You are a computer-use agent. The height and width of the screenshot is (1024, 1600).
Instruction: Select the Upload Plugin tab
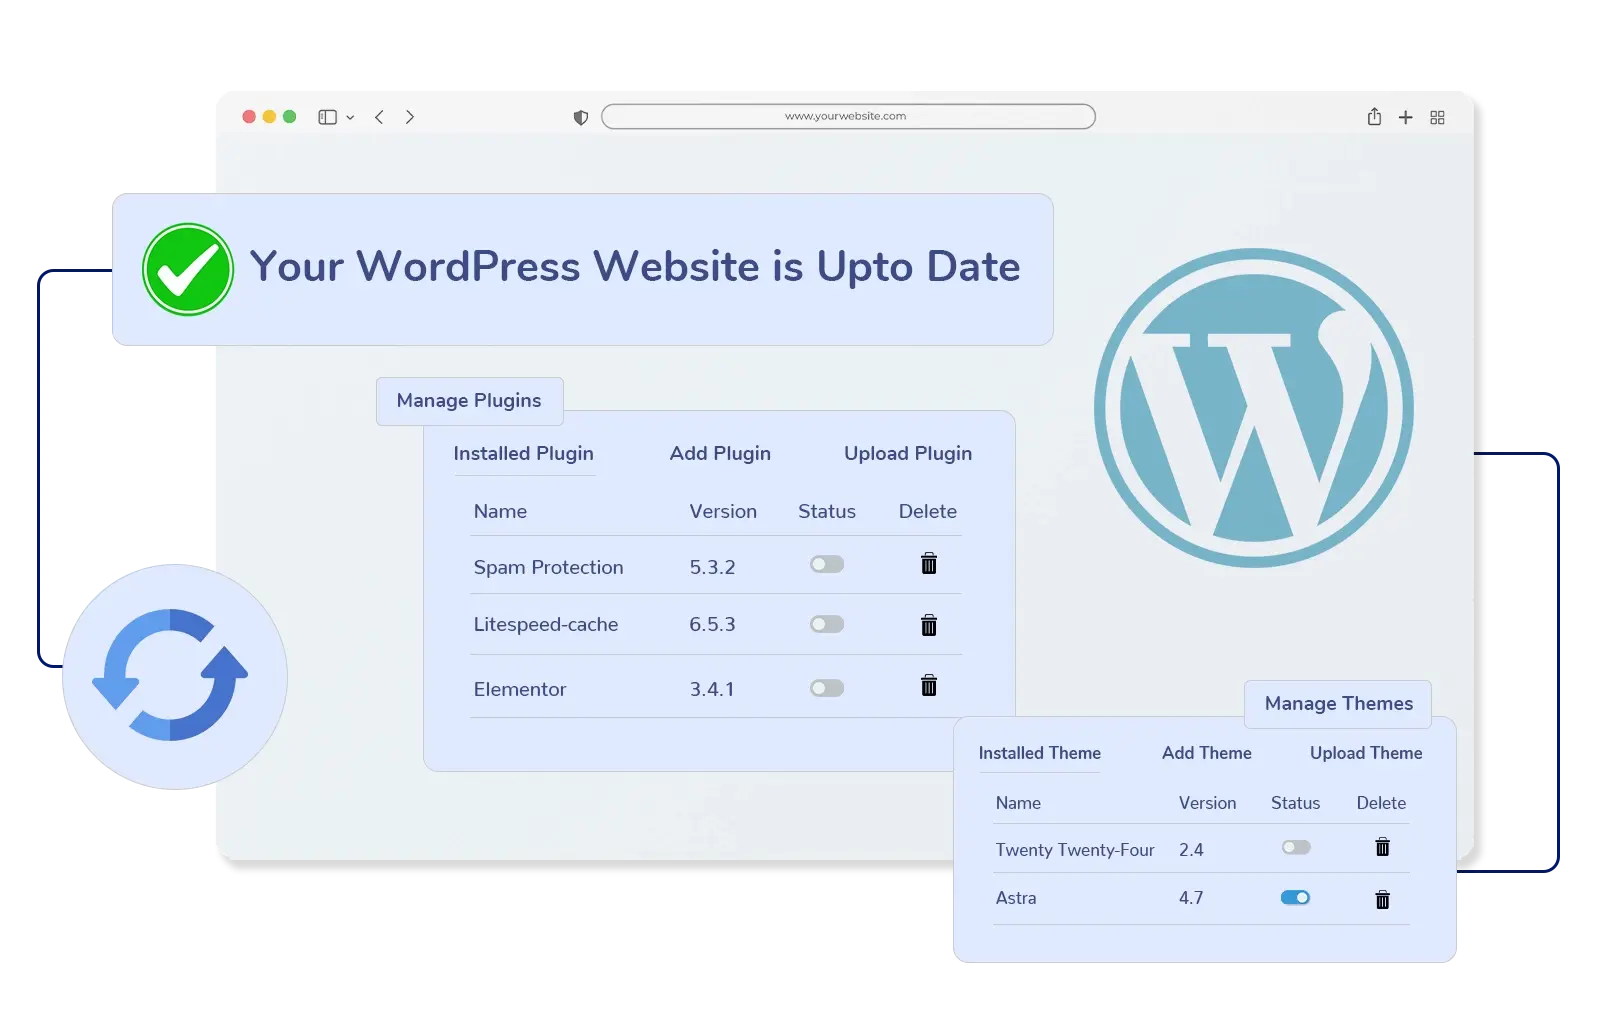(908, 453)
